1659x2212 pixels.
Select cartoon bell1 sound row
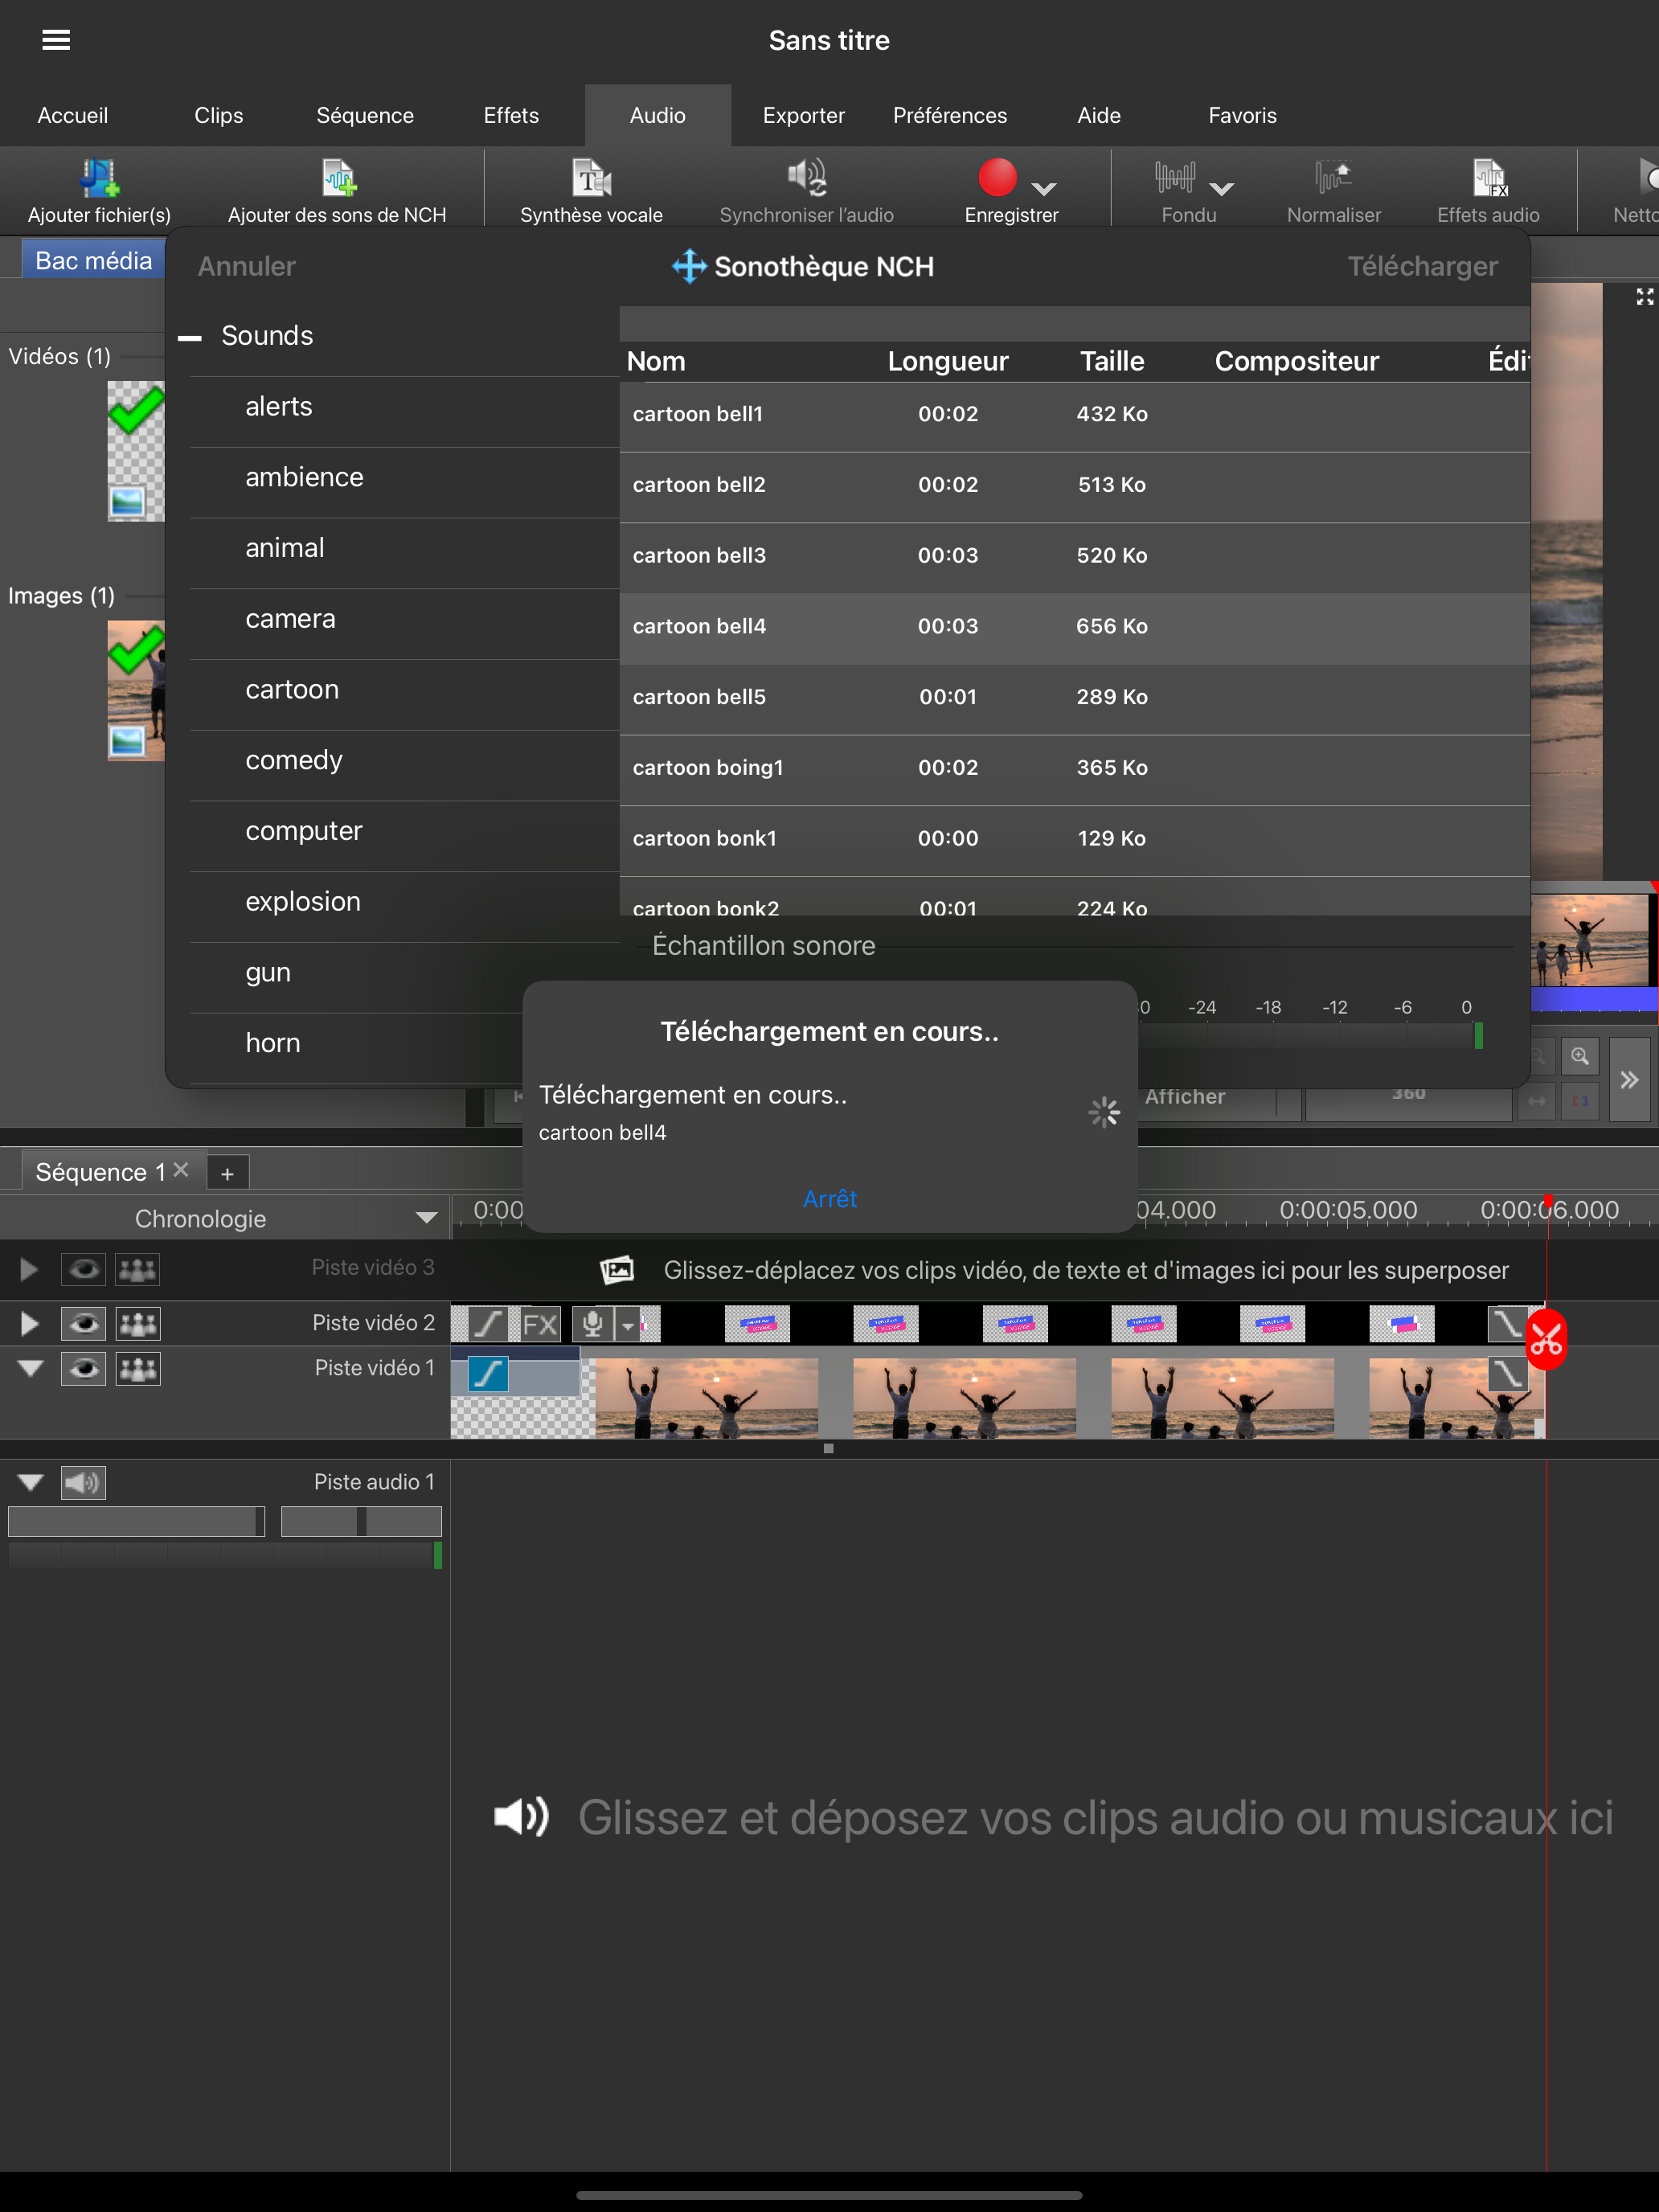click(1075, 414)
